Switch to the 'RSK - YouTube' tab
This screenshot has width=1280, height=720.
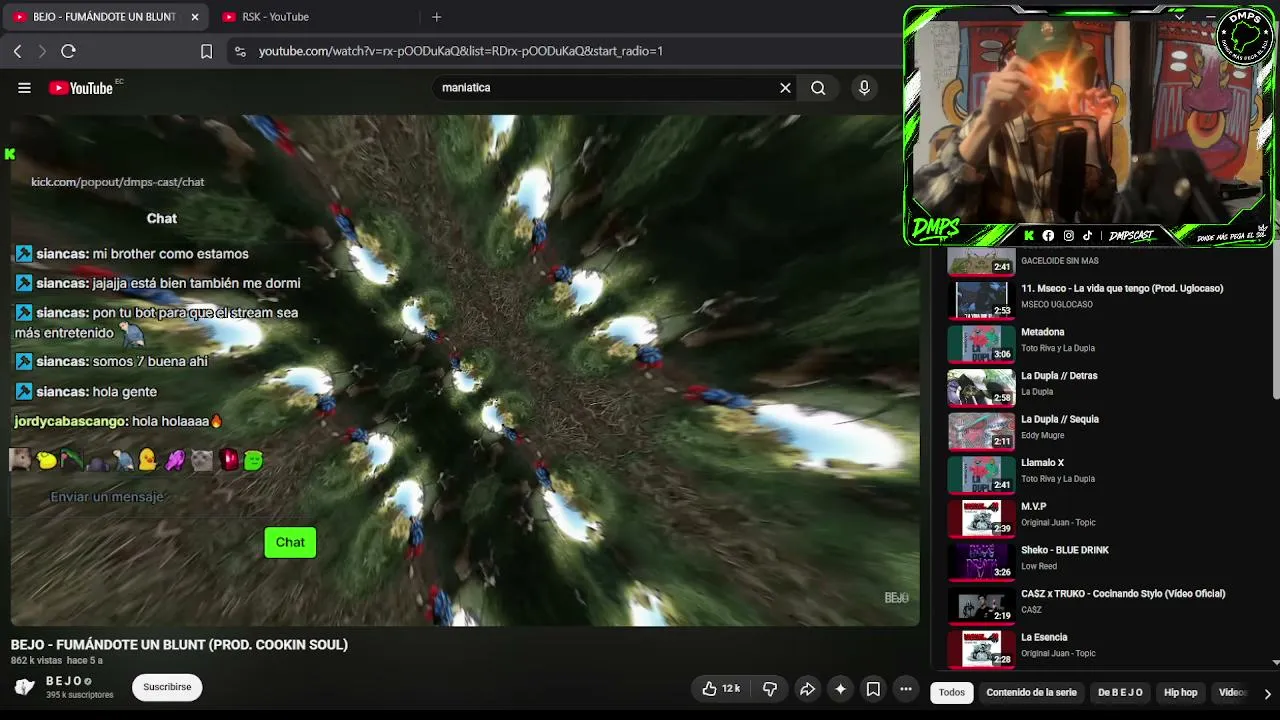[x=275, y=17]
